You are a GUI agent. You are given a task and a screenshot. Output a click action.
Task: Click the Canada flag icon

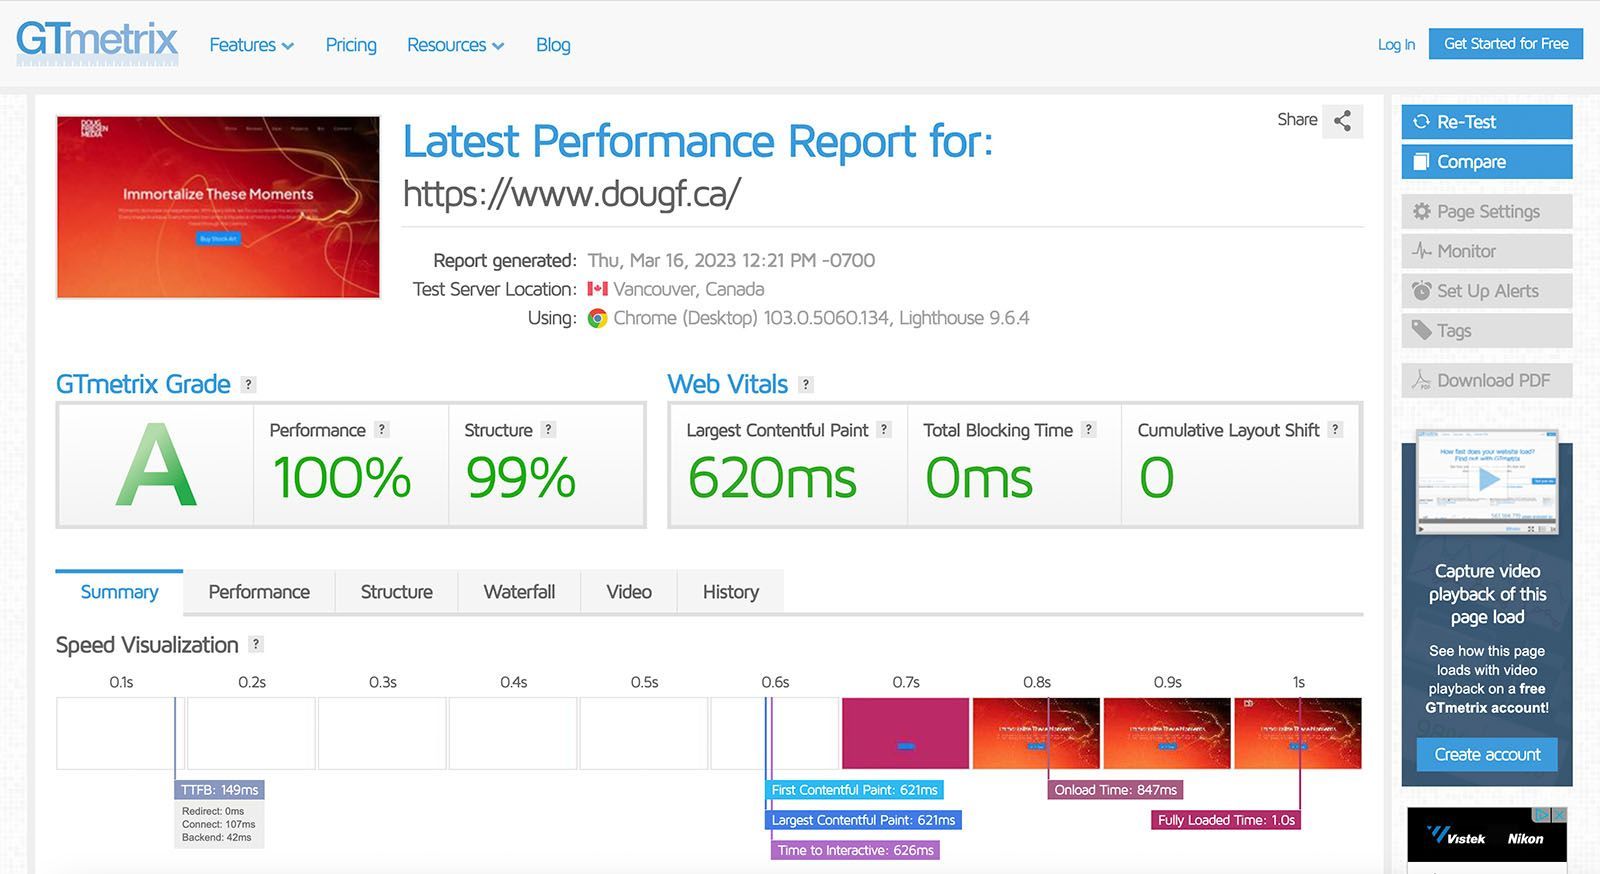(x=597, y=289)
